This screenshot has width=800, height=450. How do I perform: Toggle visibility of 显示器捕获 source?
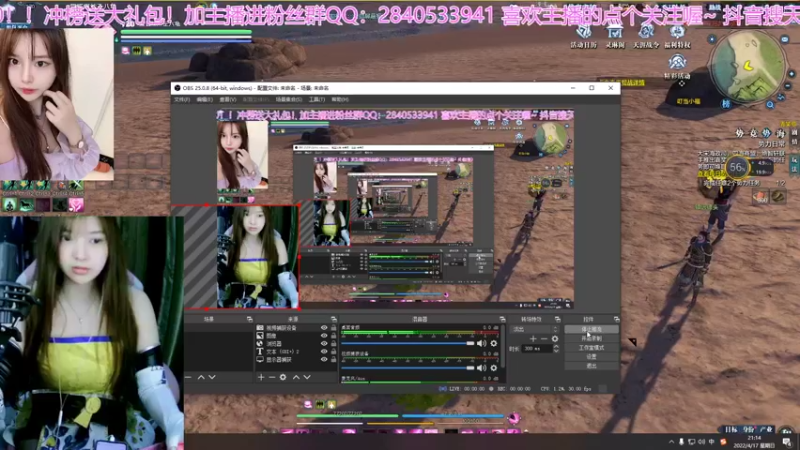coord(324,359)
